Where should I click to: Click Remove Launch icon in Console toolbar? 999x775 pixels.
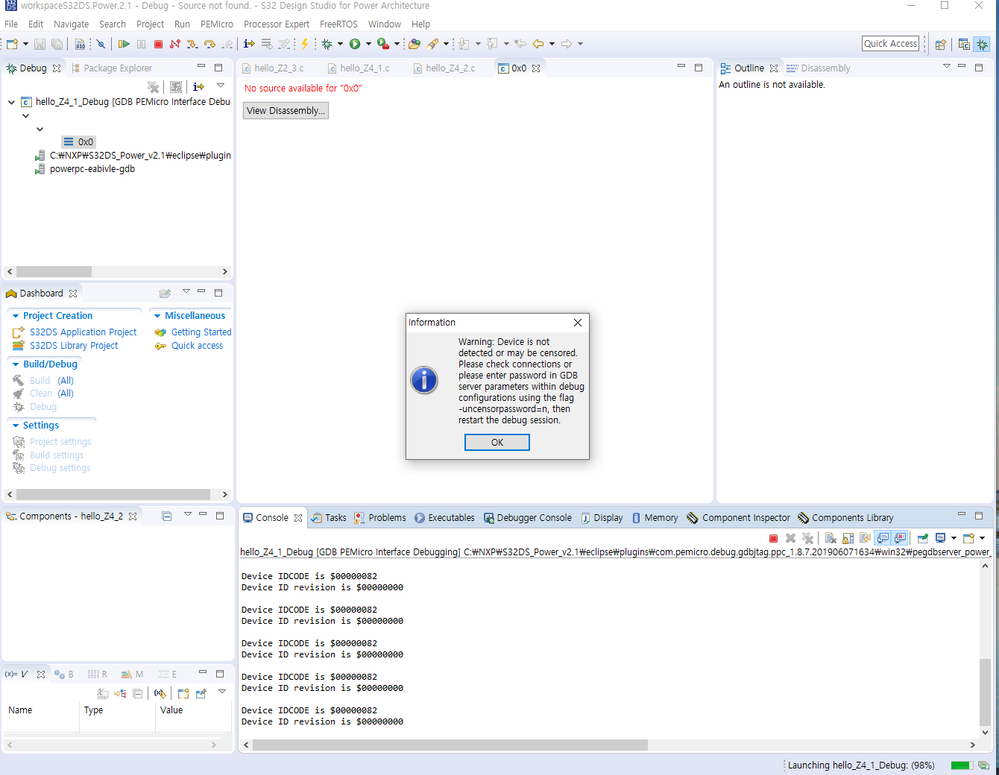(791, 538)
